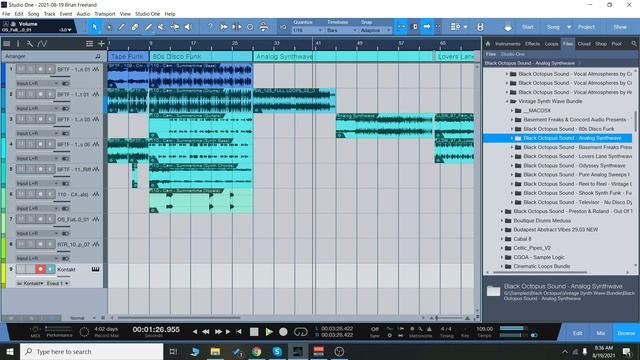Image resolution: width=640 pixels, height=360 pixels.
Task: Open the Edit view button
Action: (x=577, y=333)
